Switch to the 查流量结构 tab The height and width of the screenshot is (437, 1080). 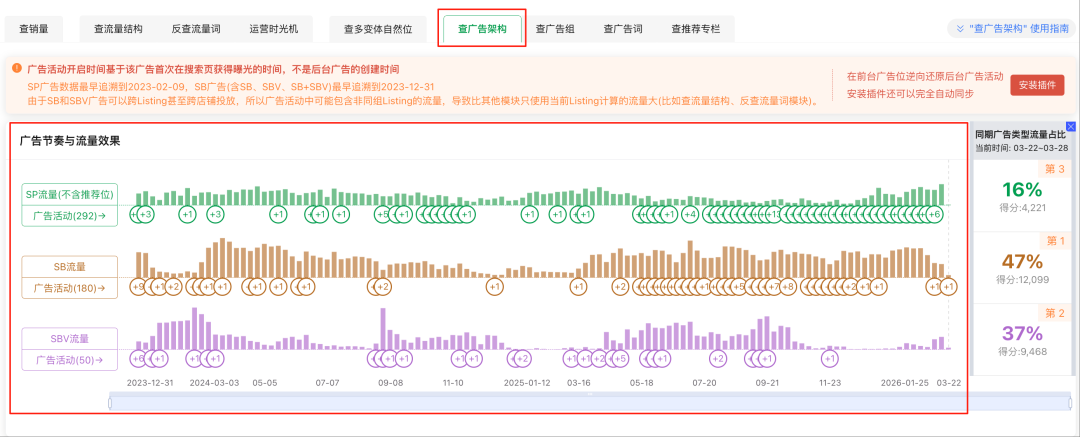click(118, 30)
